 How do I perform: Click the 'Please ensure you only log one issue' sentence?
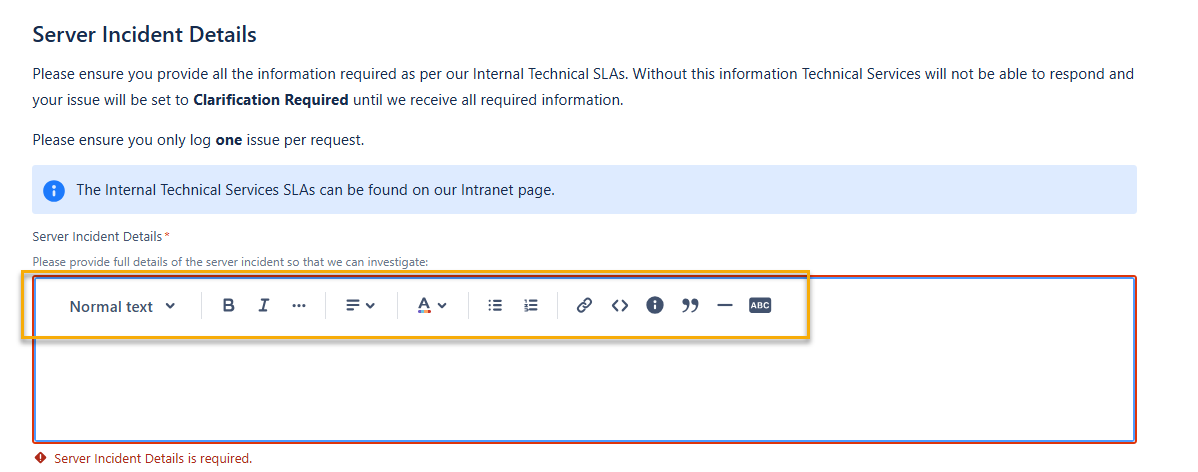coord(199,141)
